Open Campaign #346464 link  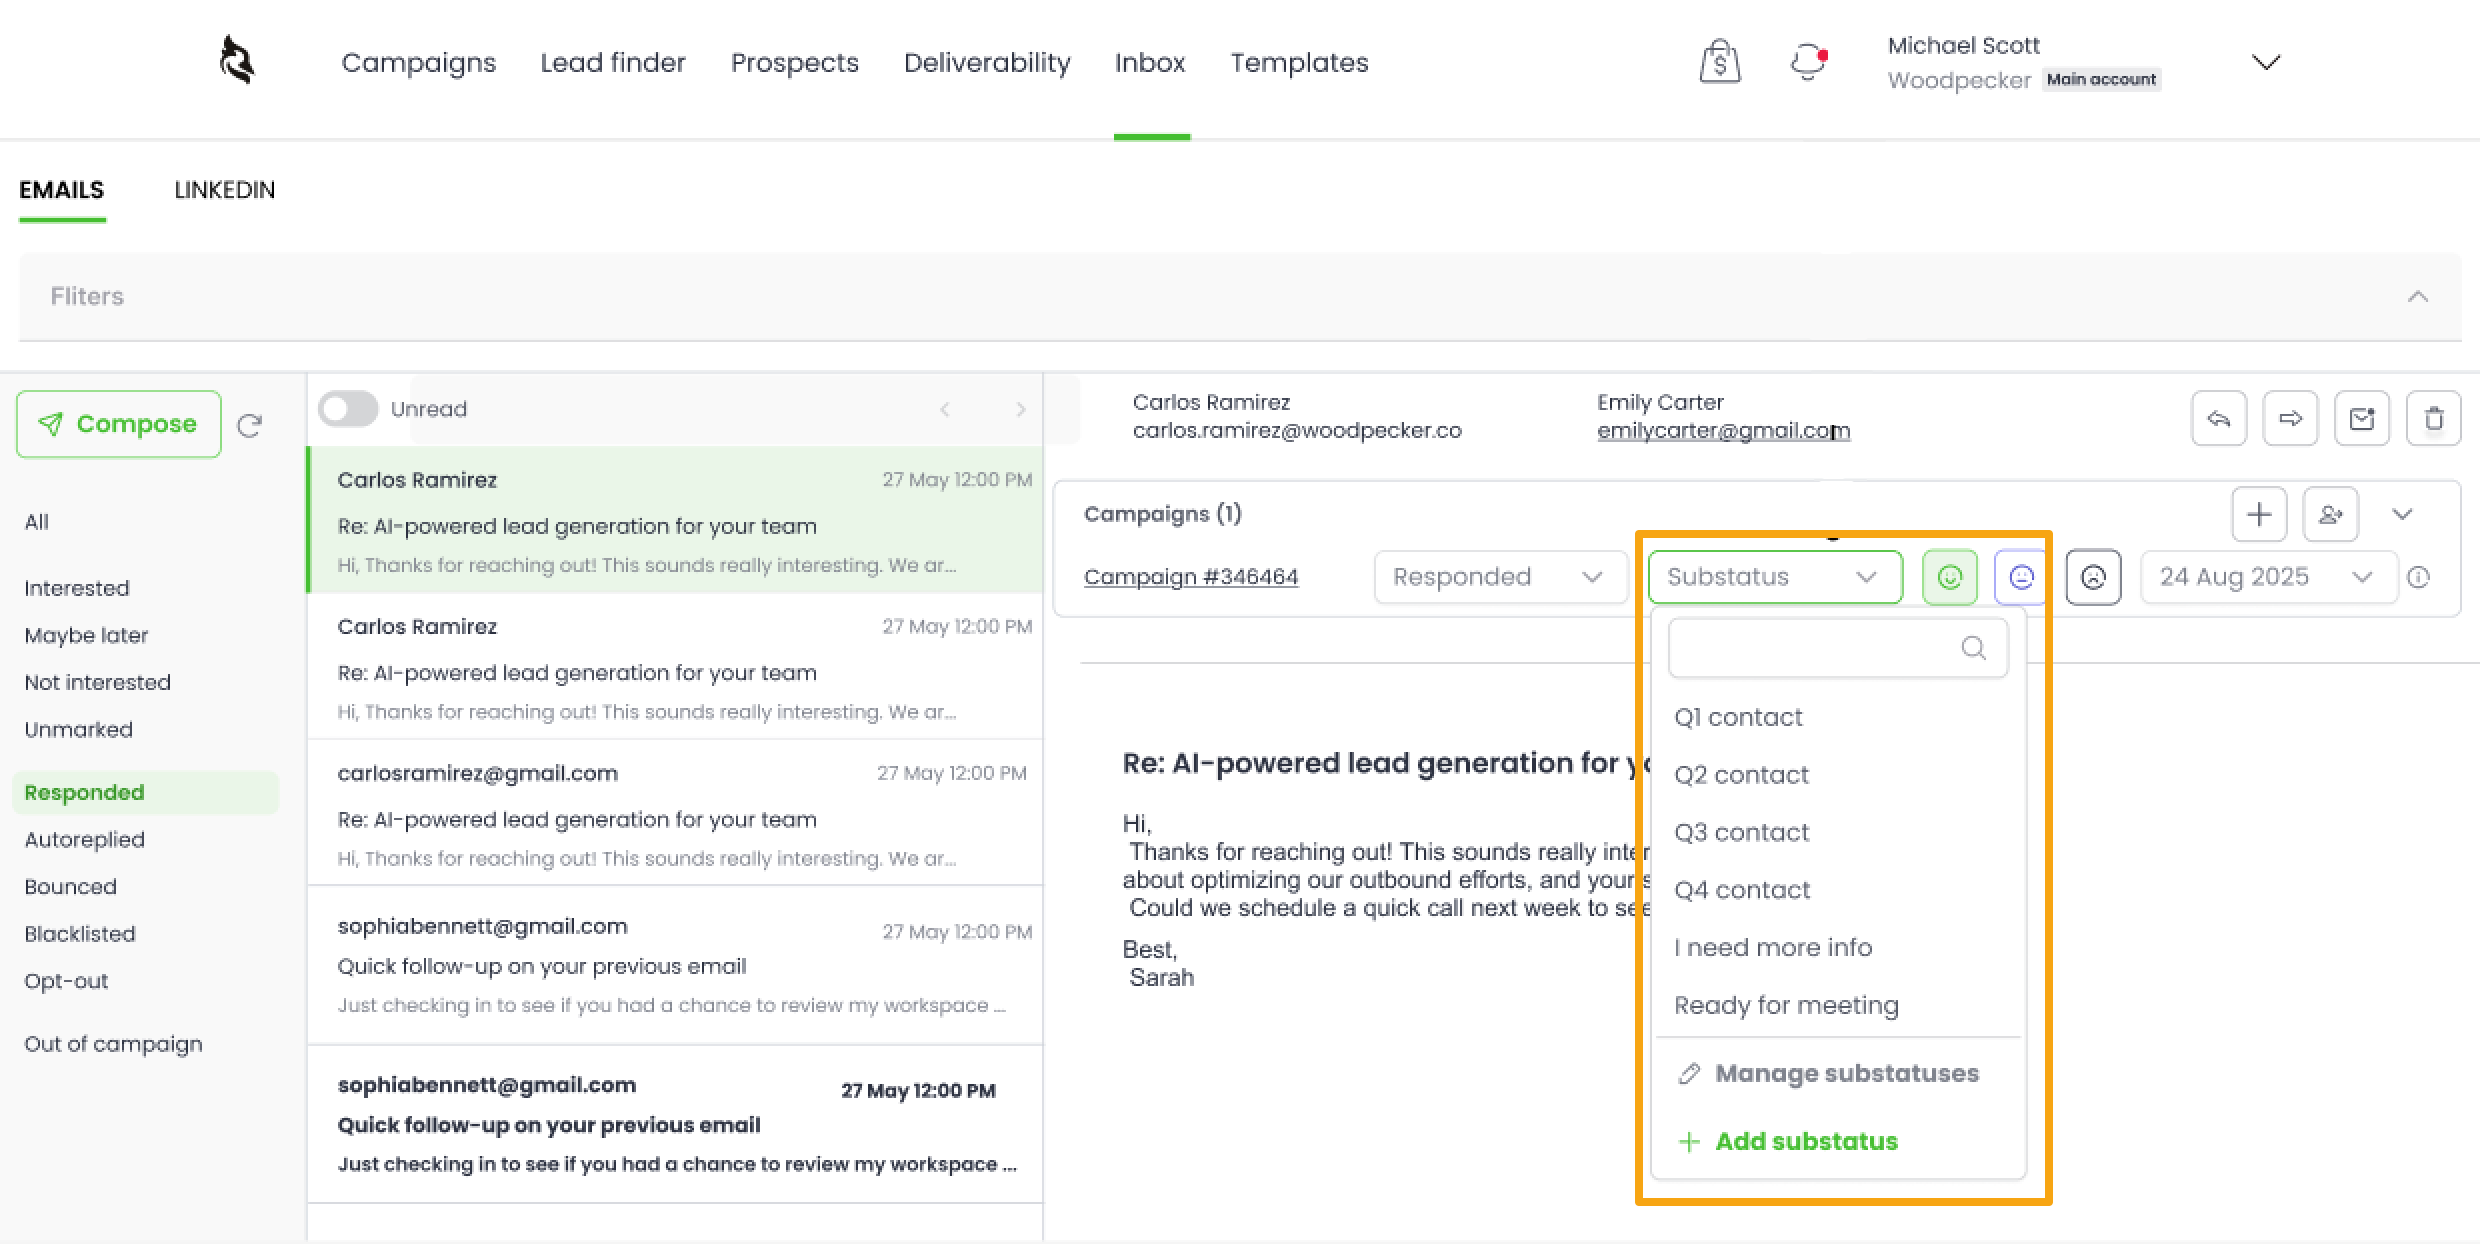tap(1191, 577)
